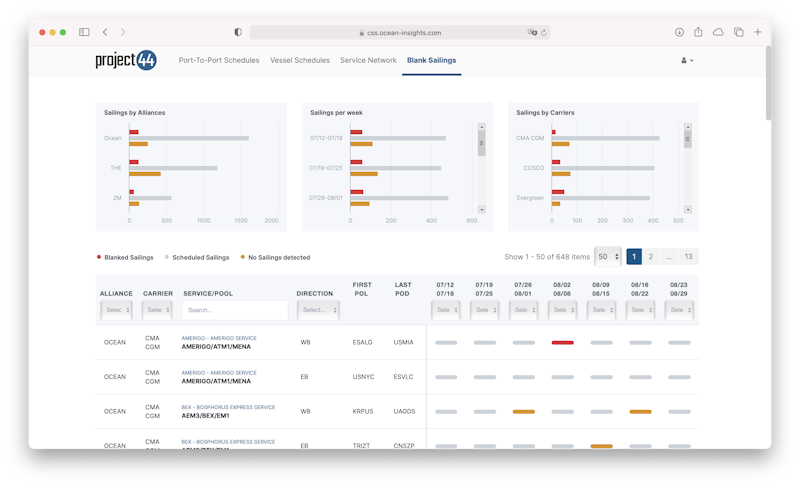Image resolution: width=800 pixels, height=487 pixels.
Task: Open a new tab with plus icon
Action: coord(758,32)
